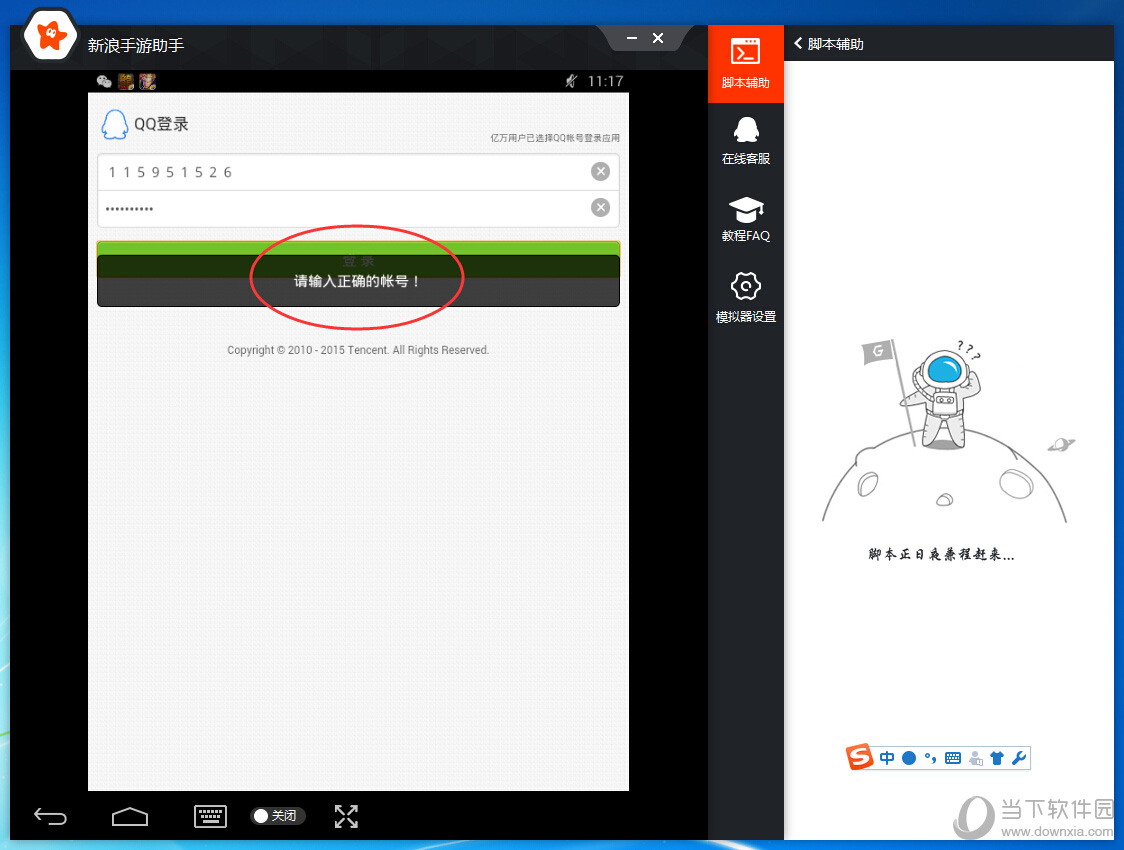This screenshot has width=1124, height=850.
Task: Open Sogou skin shirt icon
Action: (997, 758)
